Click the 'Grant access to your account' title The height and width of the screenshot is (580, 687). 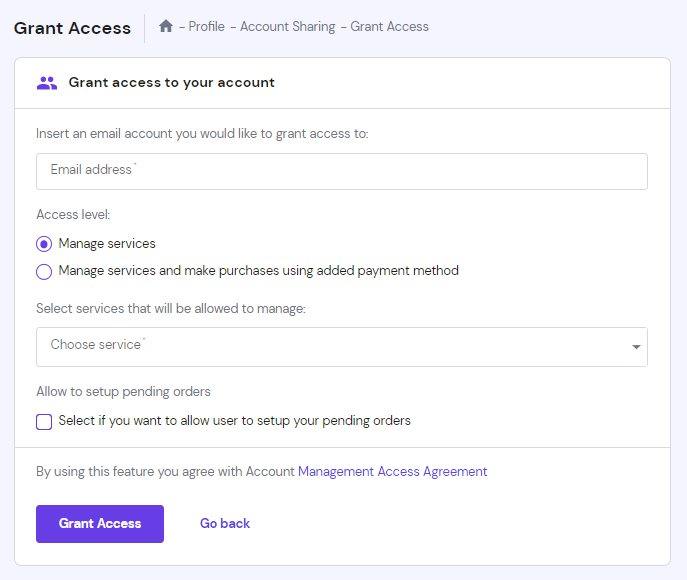point(171,83)
